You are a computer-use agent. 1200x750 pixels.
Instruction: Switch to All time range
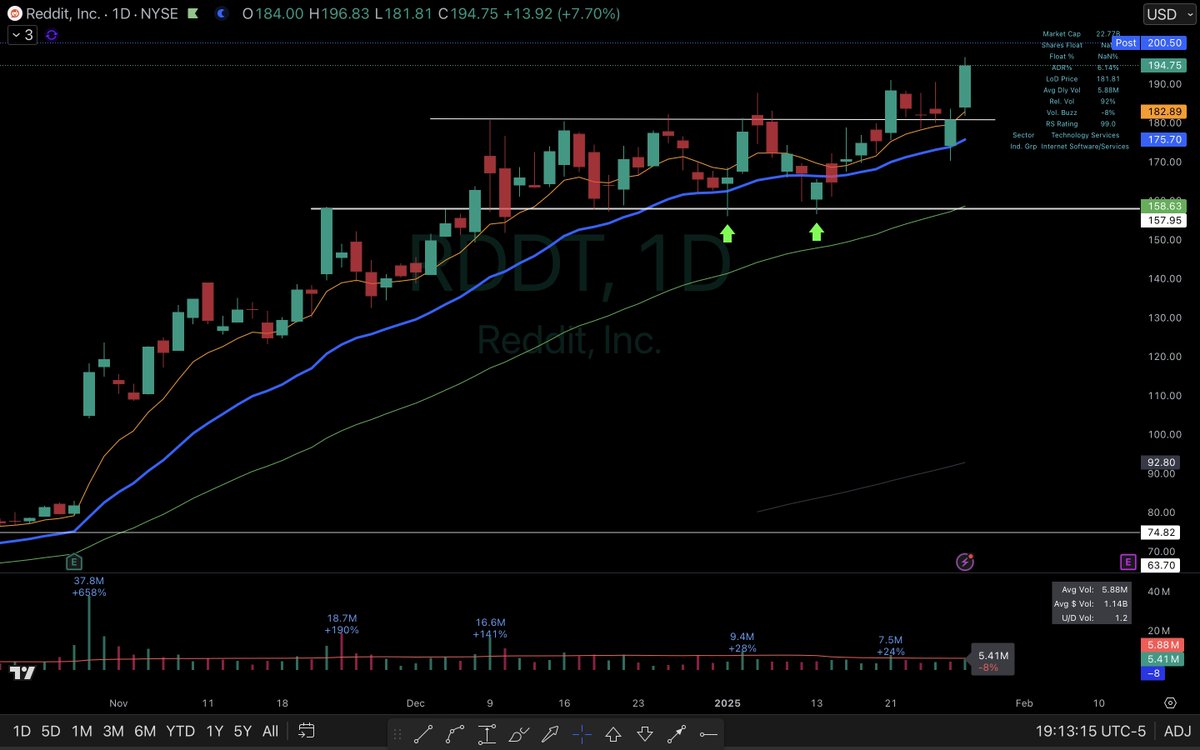tap(271, 731)
